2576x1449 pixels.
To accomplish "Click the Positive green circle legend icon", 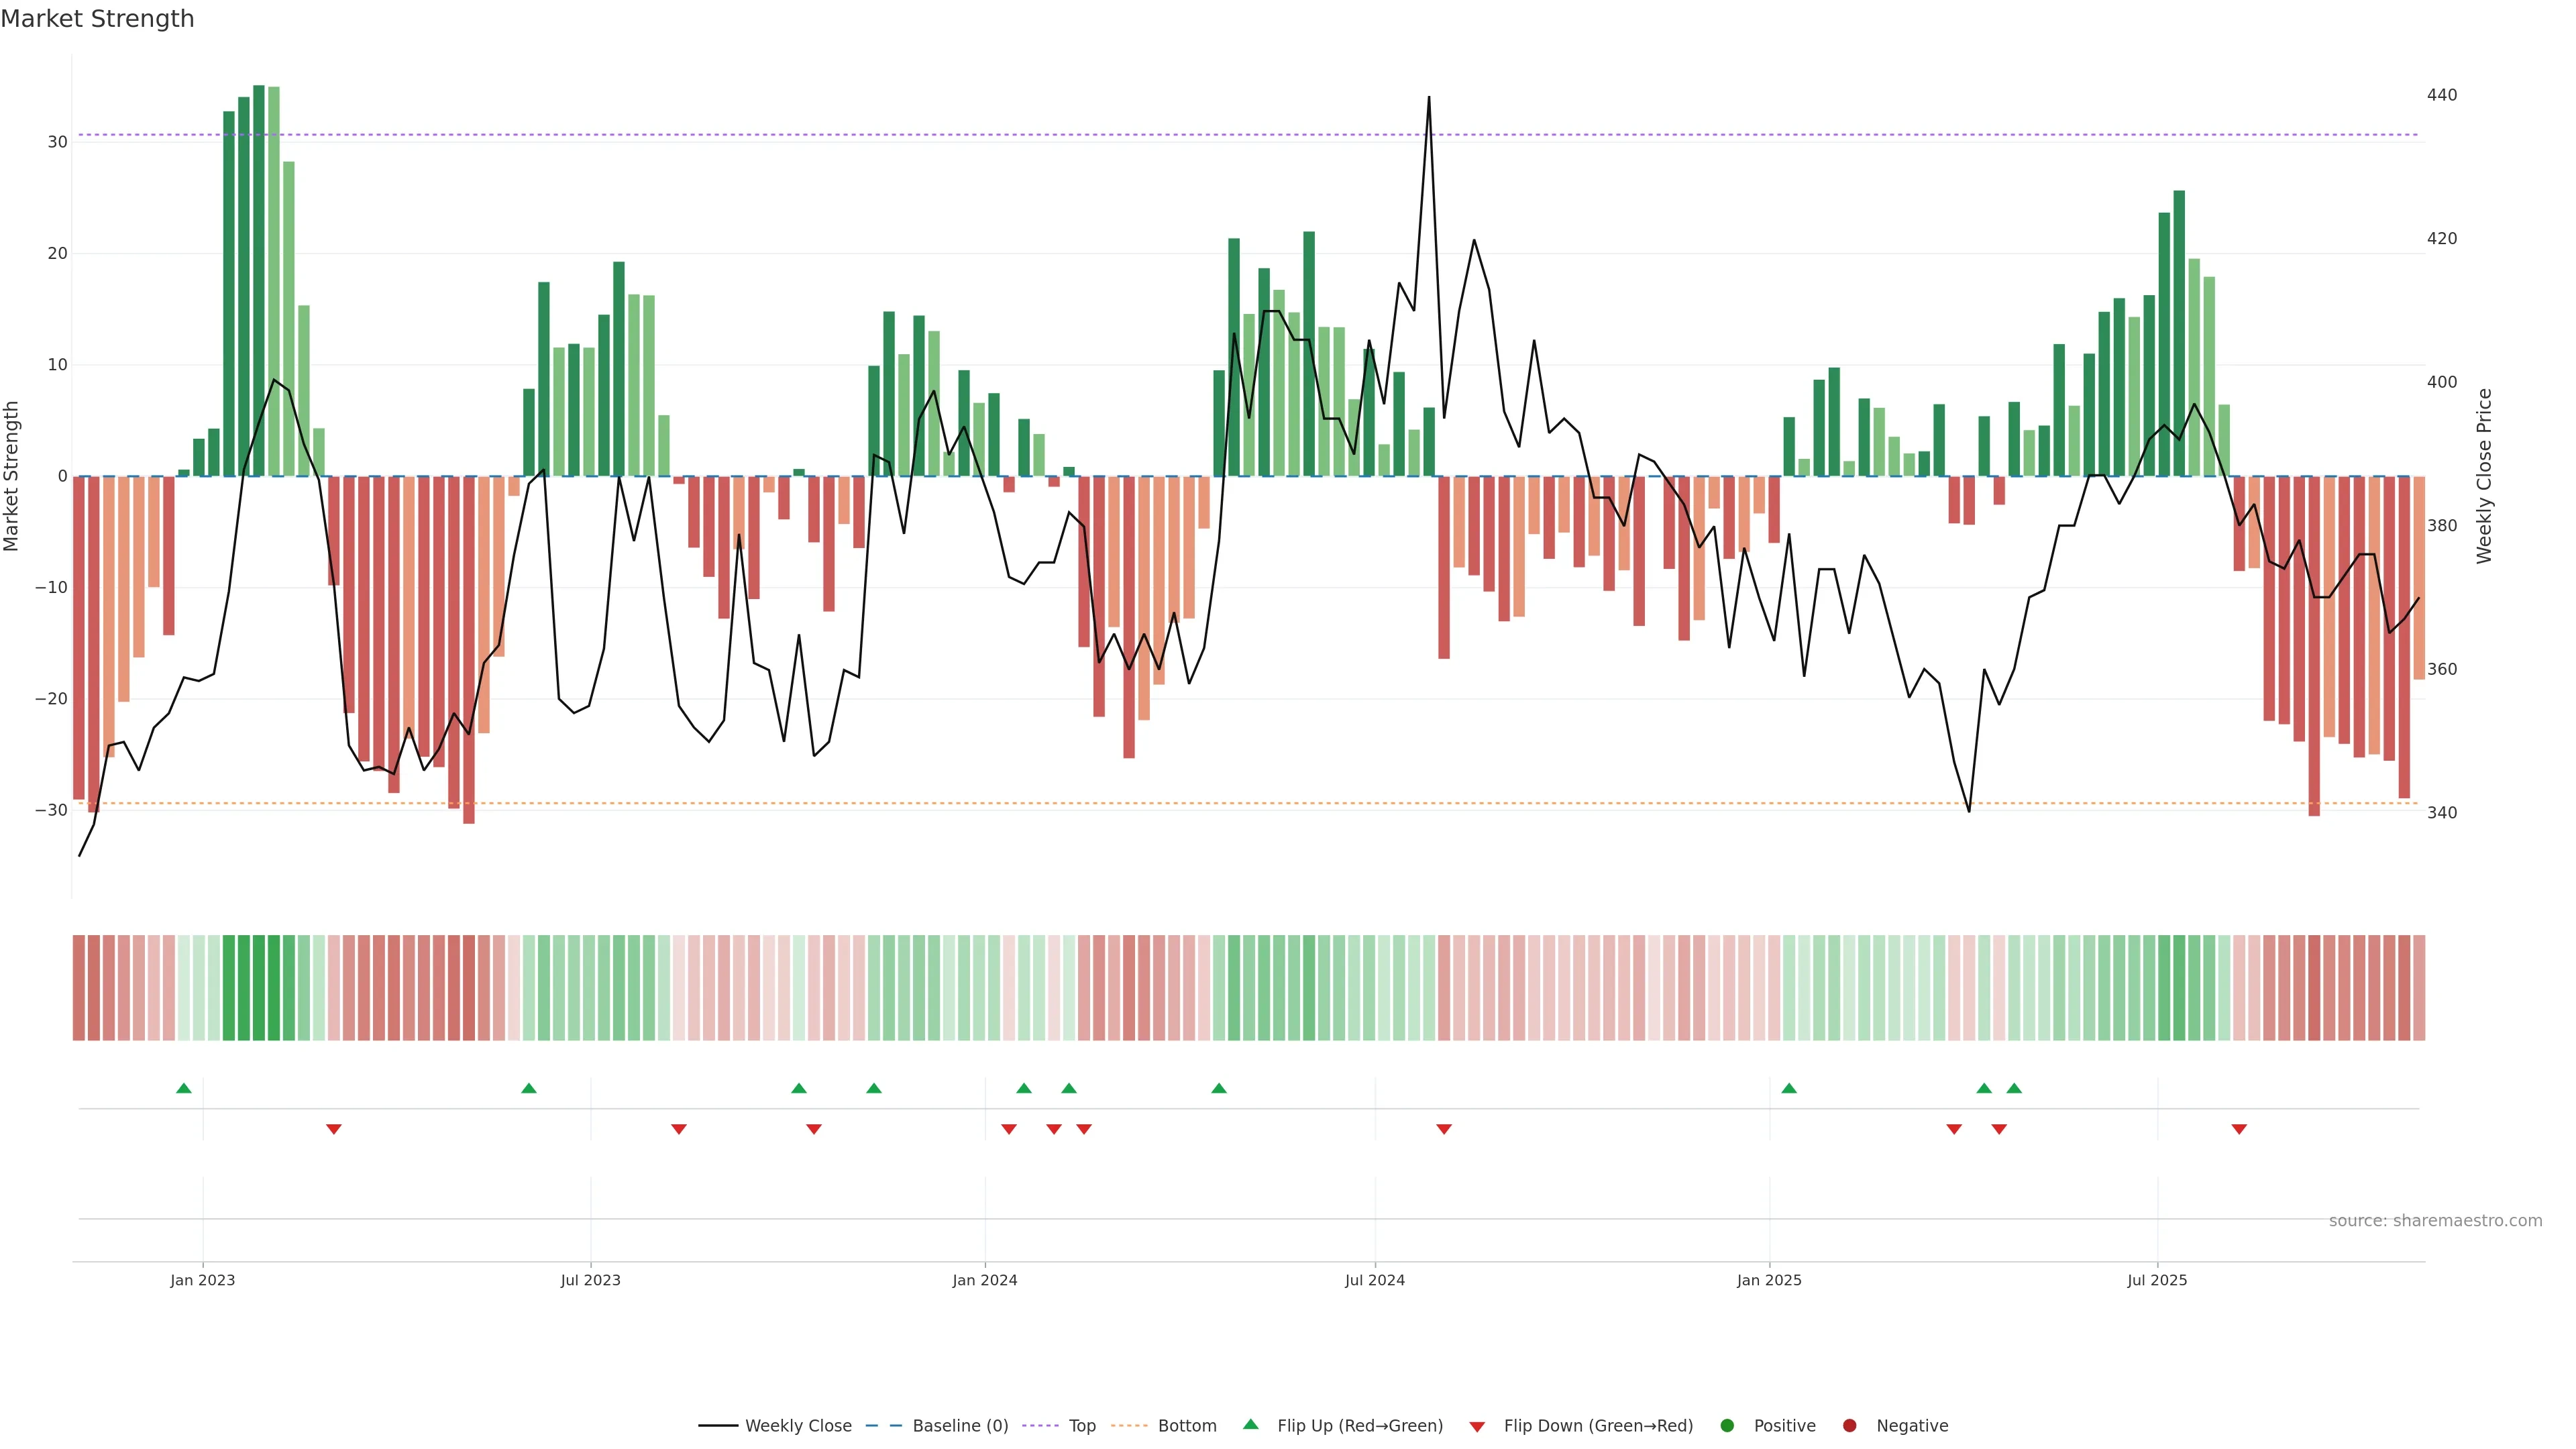I will point(1727,1426).
